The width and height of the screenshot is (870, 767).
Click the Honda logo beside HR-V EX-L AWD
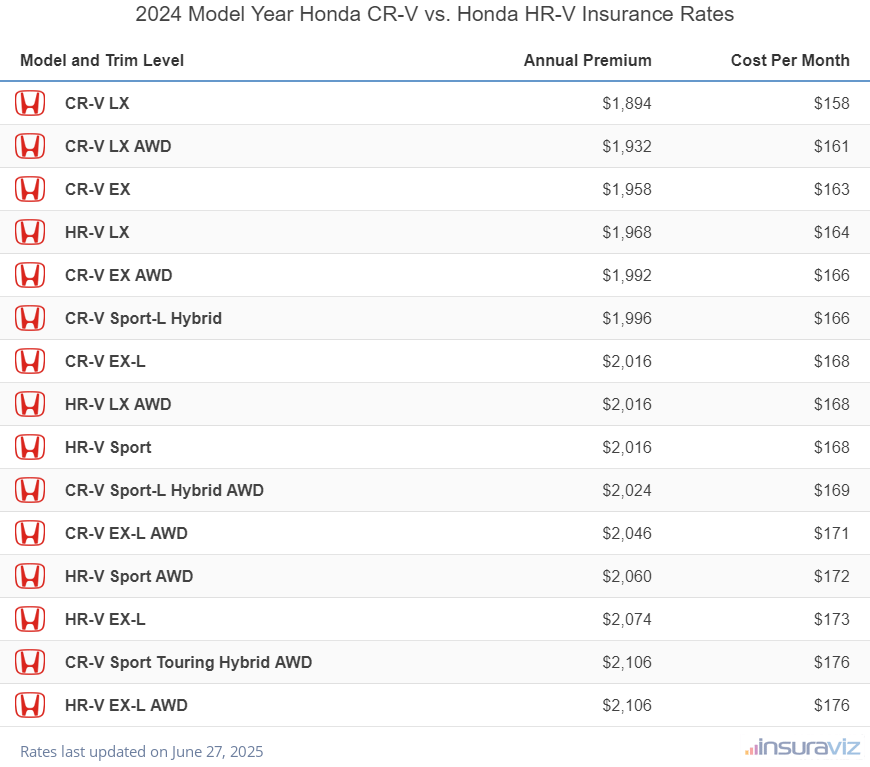tap(30, 705)
